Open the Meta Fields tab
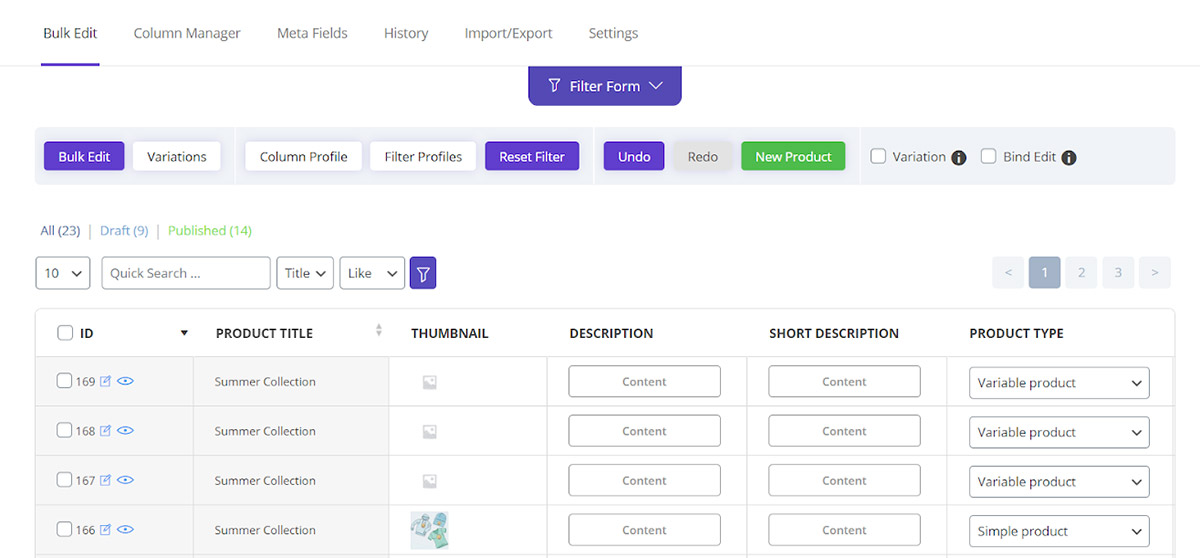This screenshot has height=558, width=1200. tap(312, 33)
